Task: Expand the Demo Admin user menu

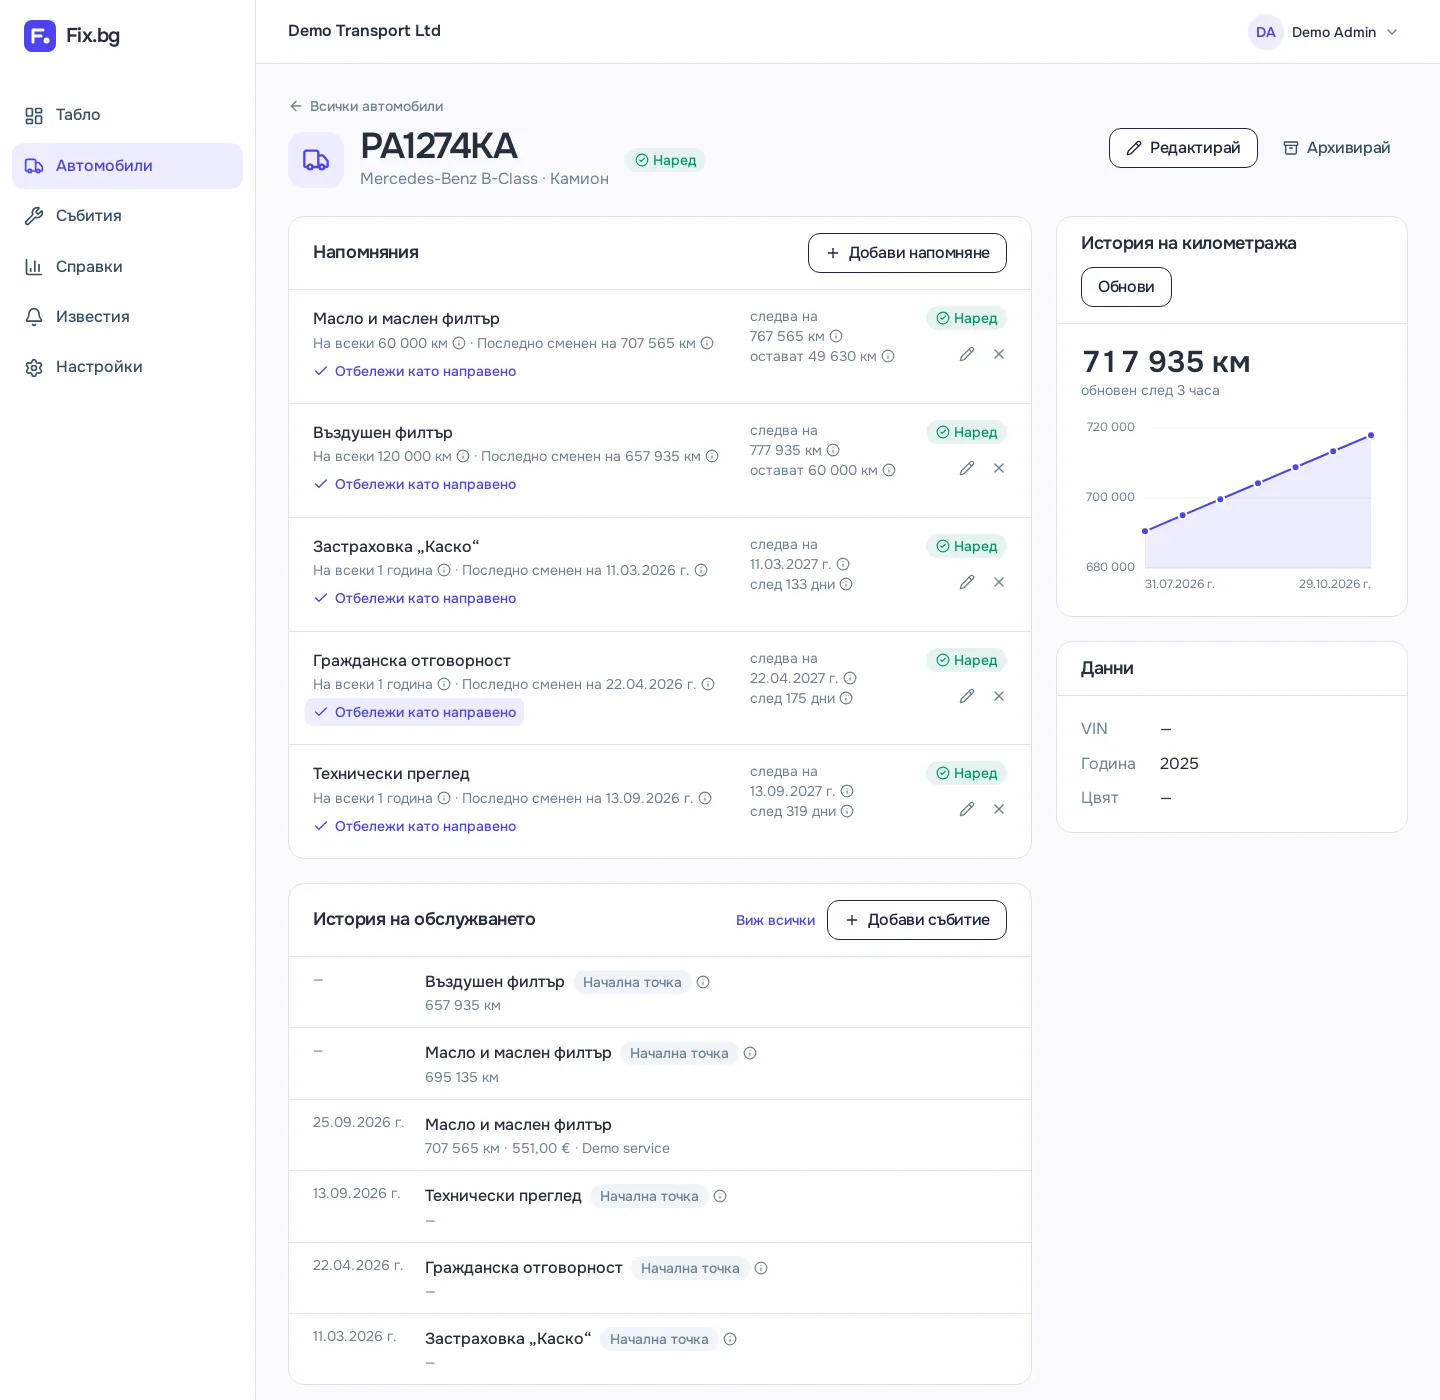Action: point(1324,32)
